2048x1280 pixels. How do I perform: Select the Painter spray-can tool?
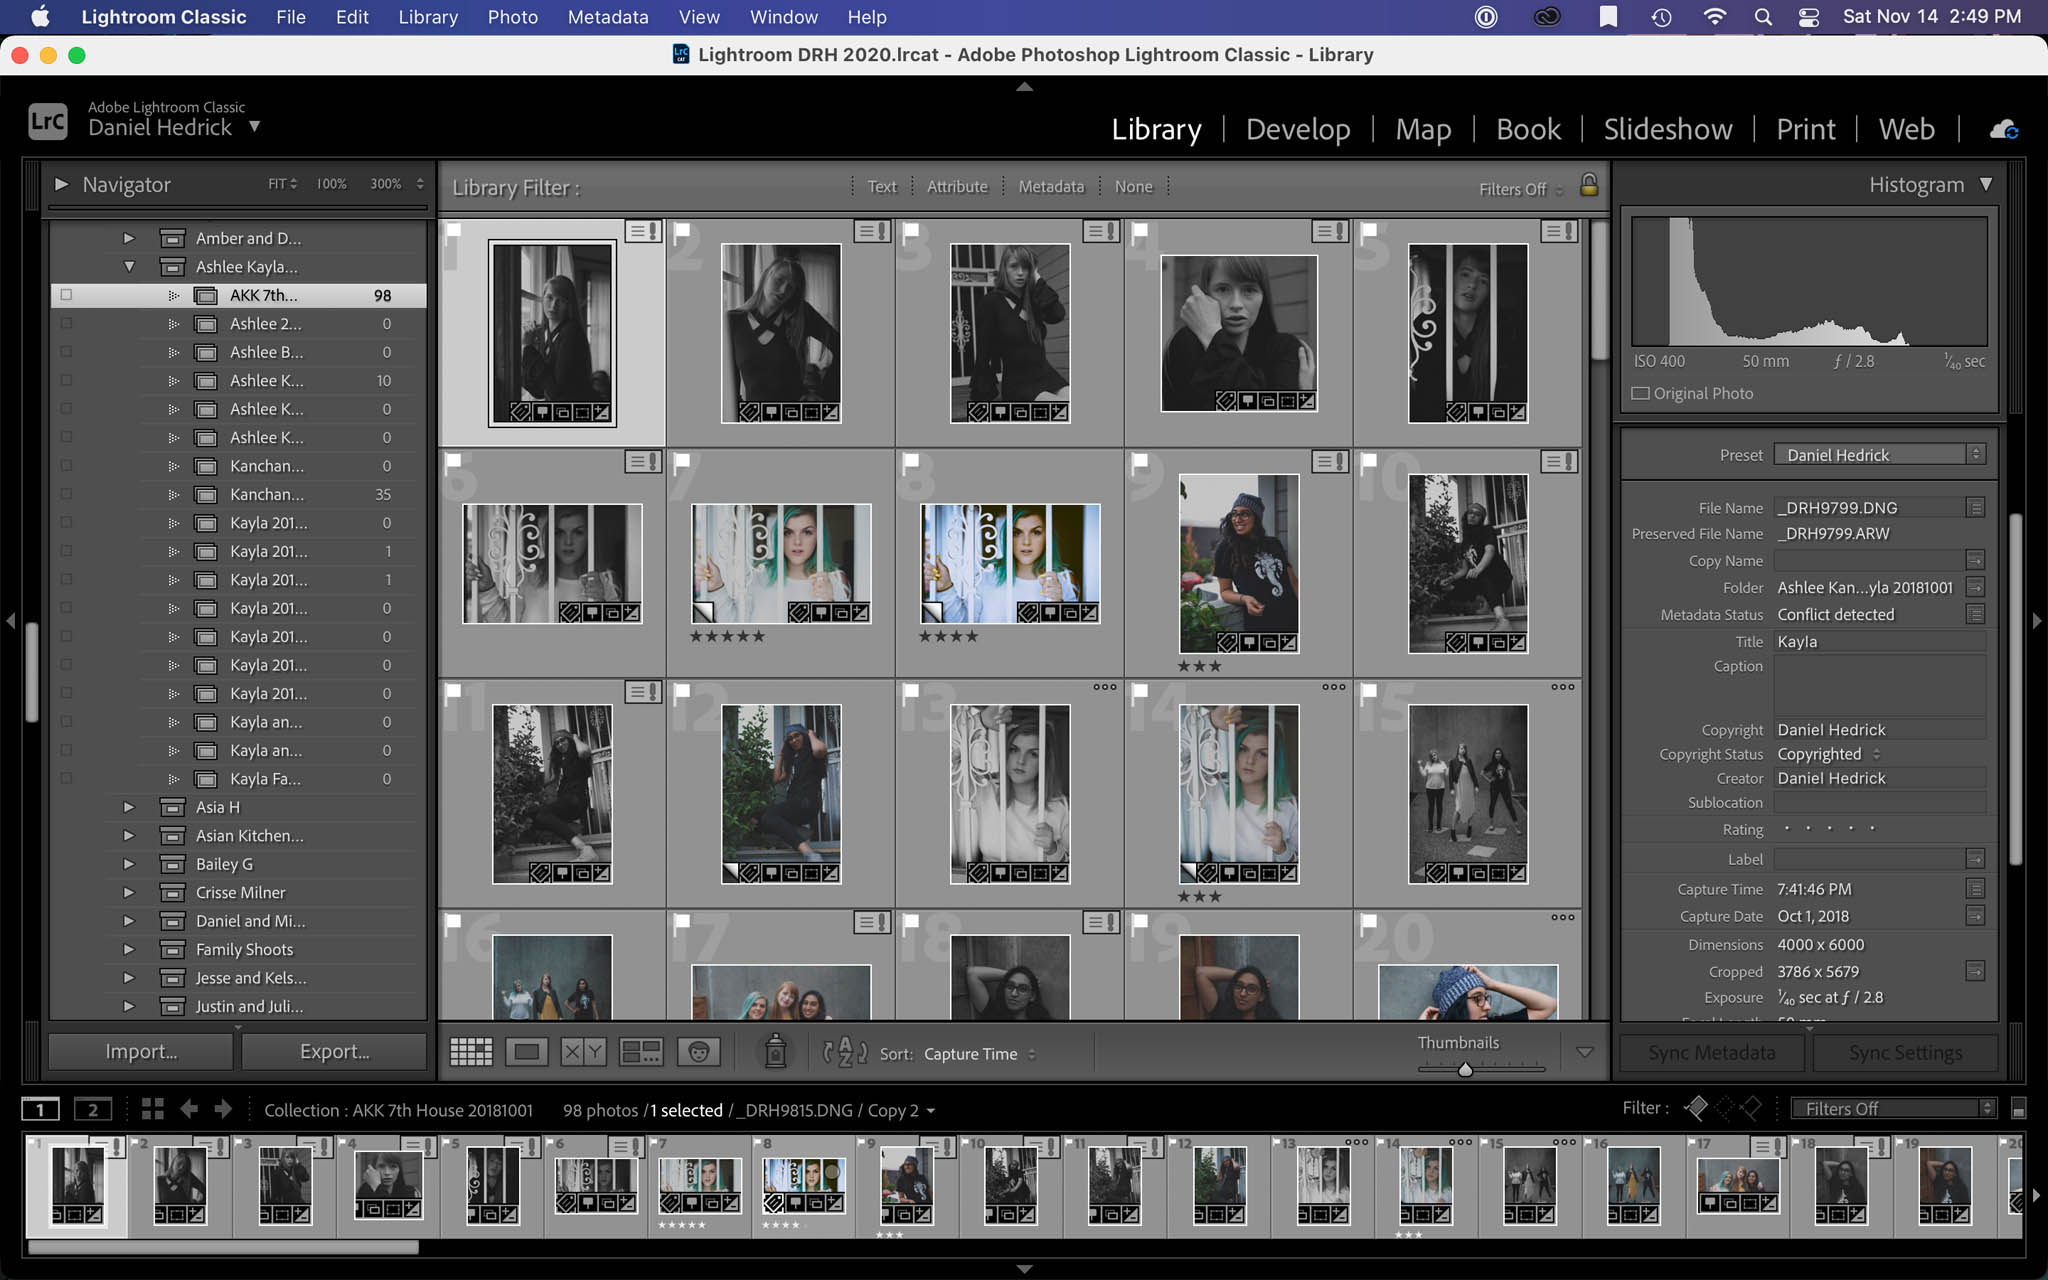coord(777,1052)
